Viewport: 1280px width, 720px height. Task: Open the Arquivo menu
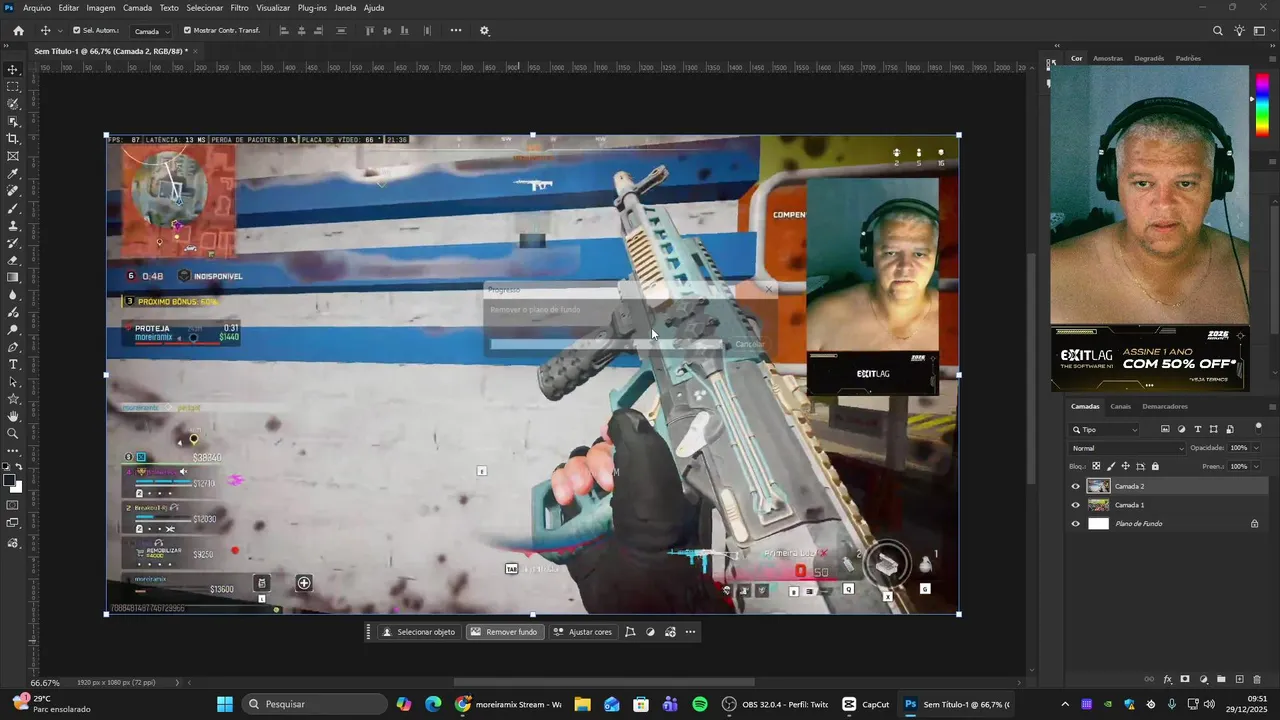pyautogui.click(x=37, y=8)
